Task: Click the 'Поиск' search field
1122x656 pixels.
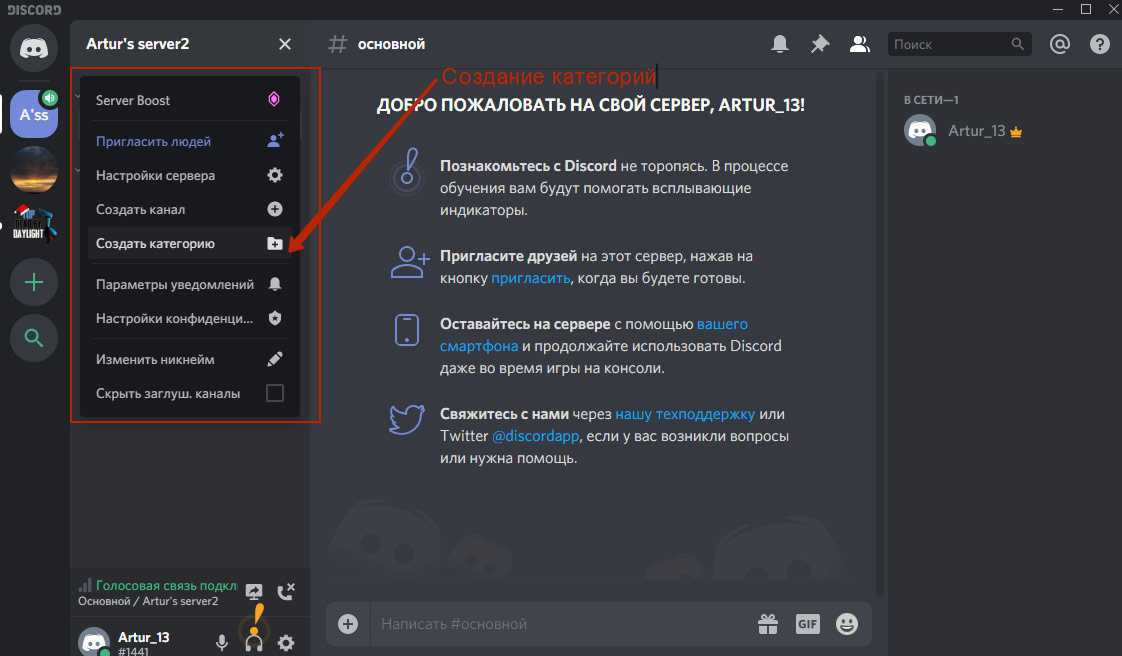Action: [948, 44]
